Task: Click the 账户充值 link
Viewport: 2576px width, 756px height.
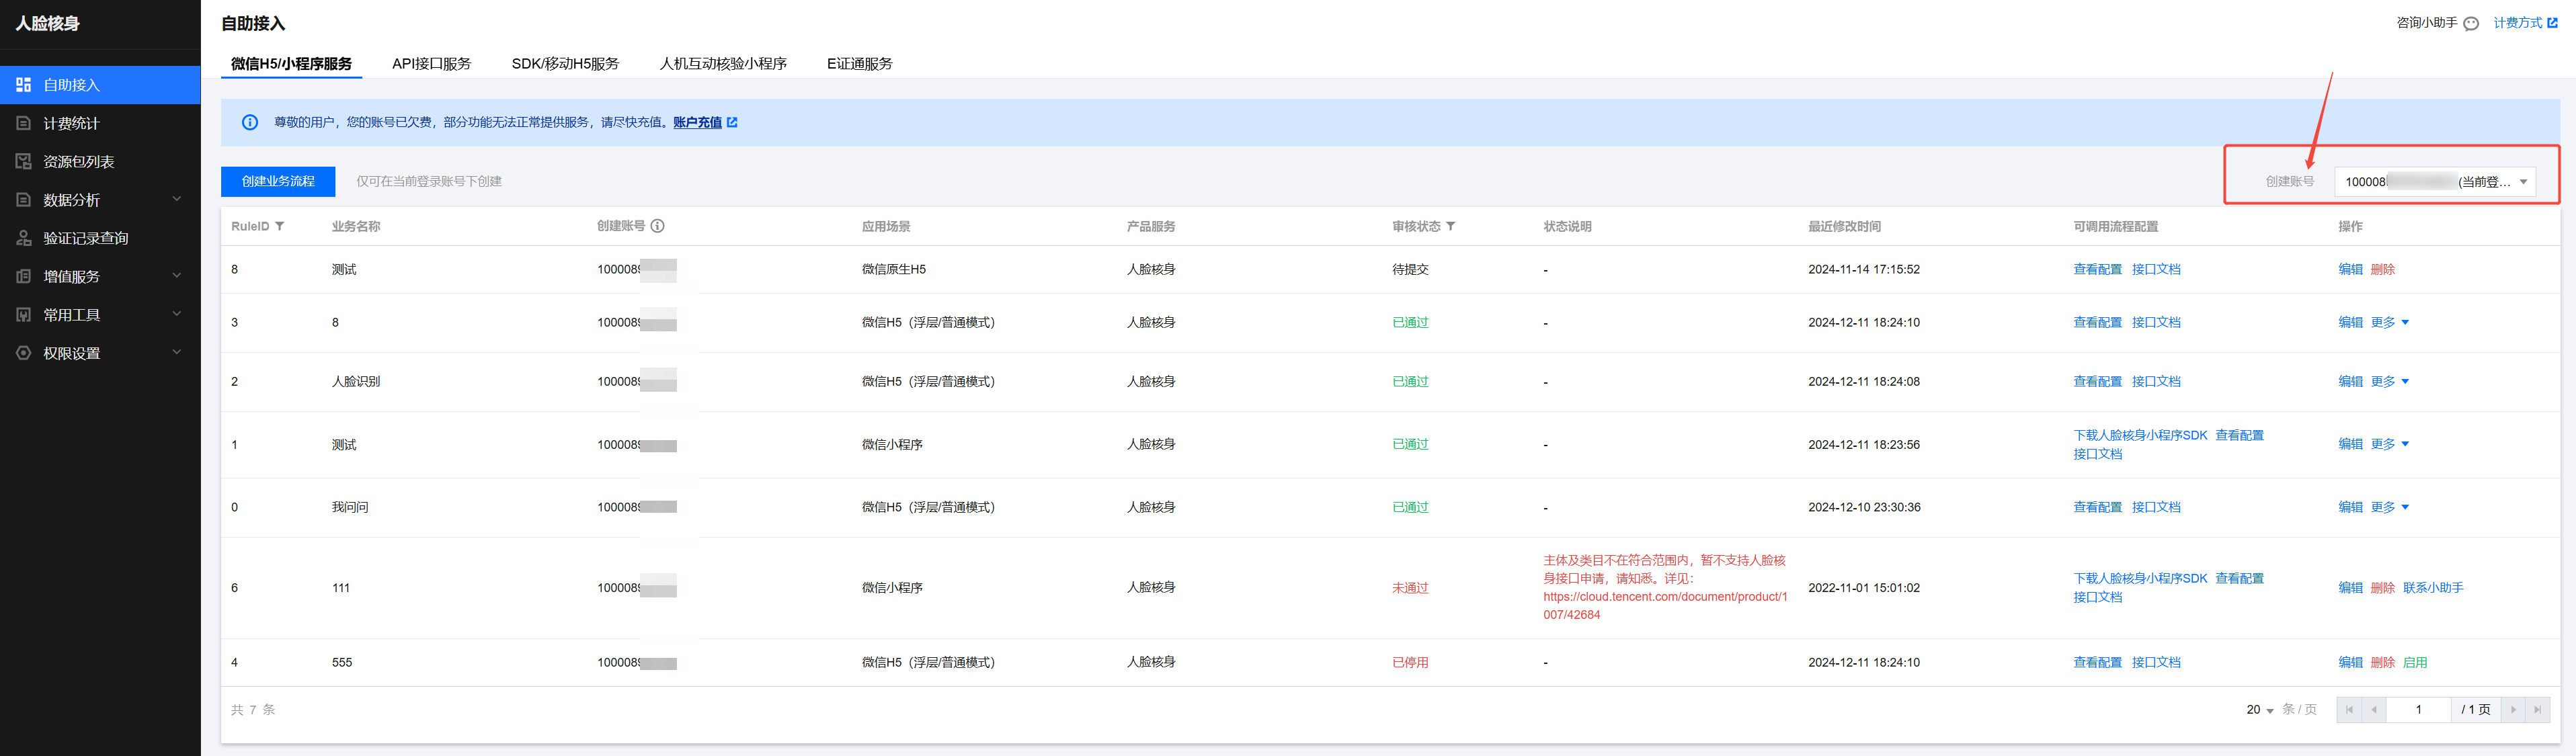Action: [x=697, y=123]
